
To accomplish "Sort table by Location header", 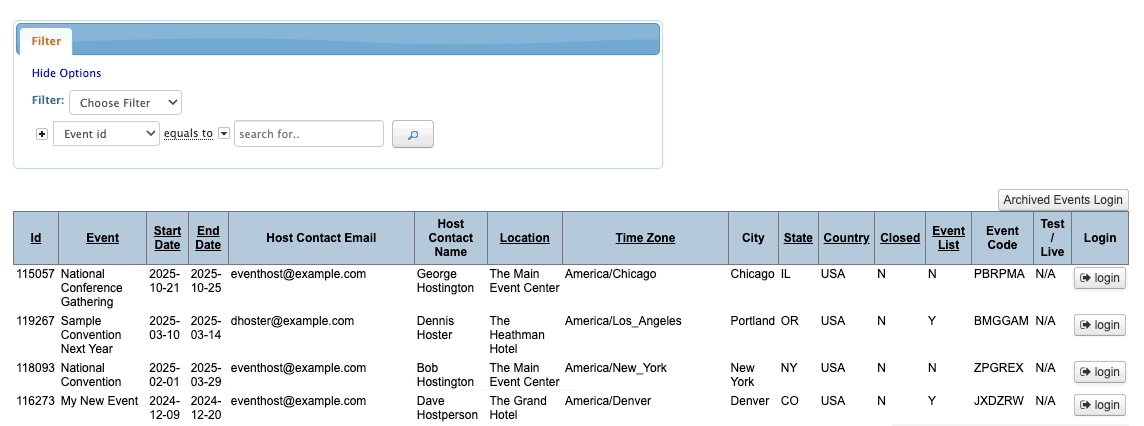I will (525, 238).
